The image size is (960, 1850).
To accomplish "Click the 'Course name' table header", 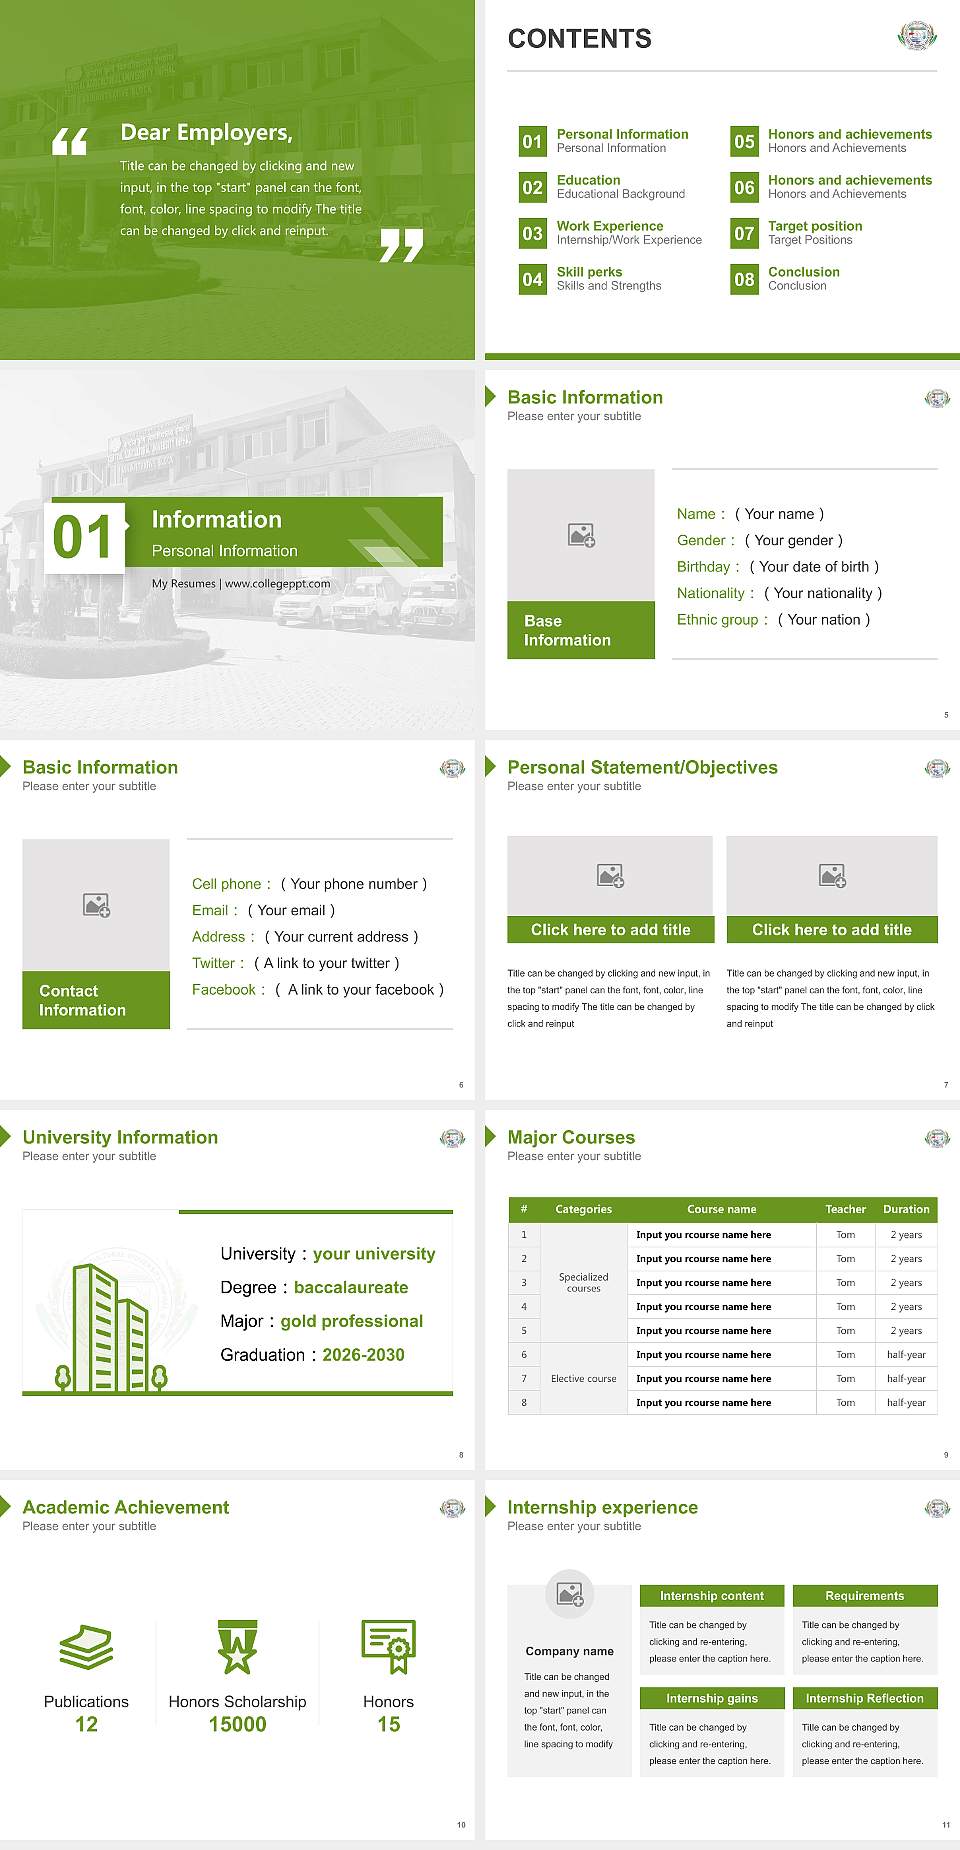I will (722, 1209).
